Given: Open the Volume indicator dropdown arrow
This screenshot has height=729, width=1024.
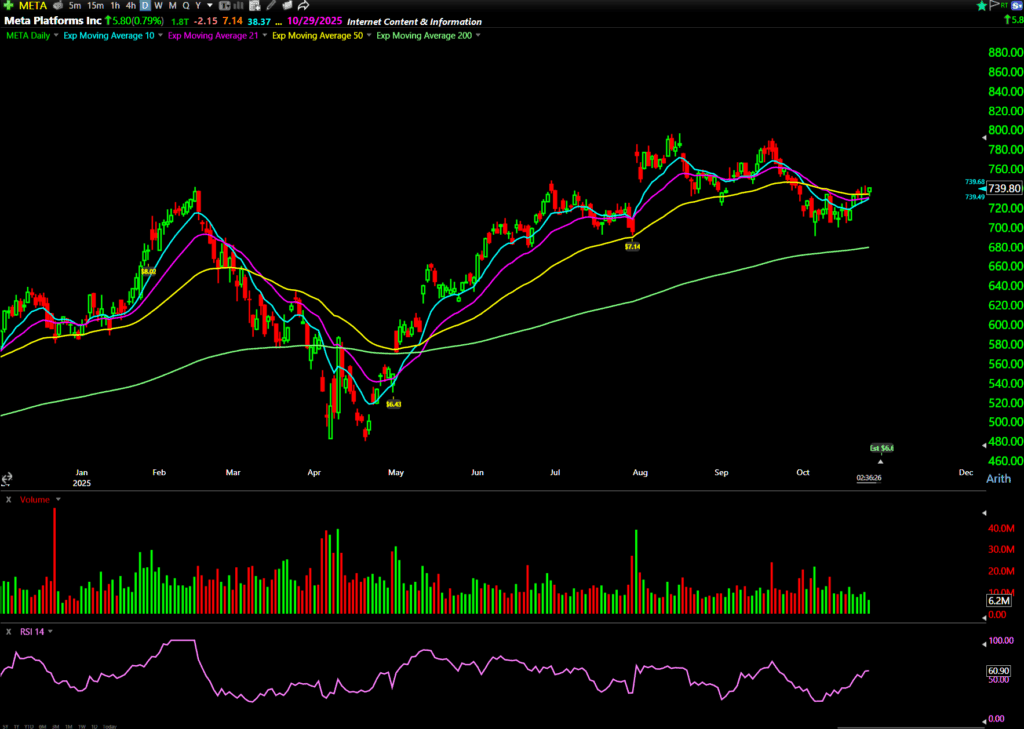Looking at the screenshot, I should point(58,498).
